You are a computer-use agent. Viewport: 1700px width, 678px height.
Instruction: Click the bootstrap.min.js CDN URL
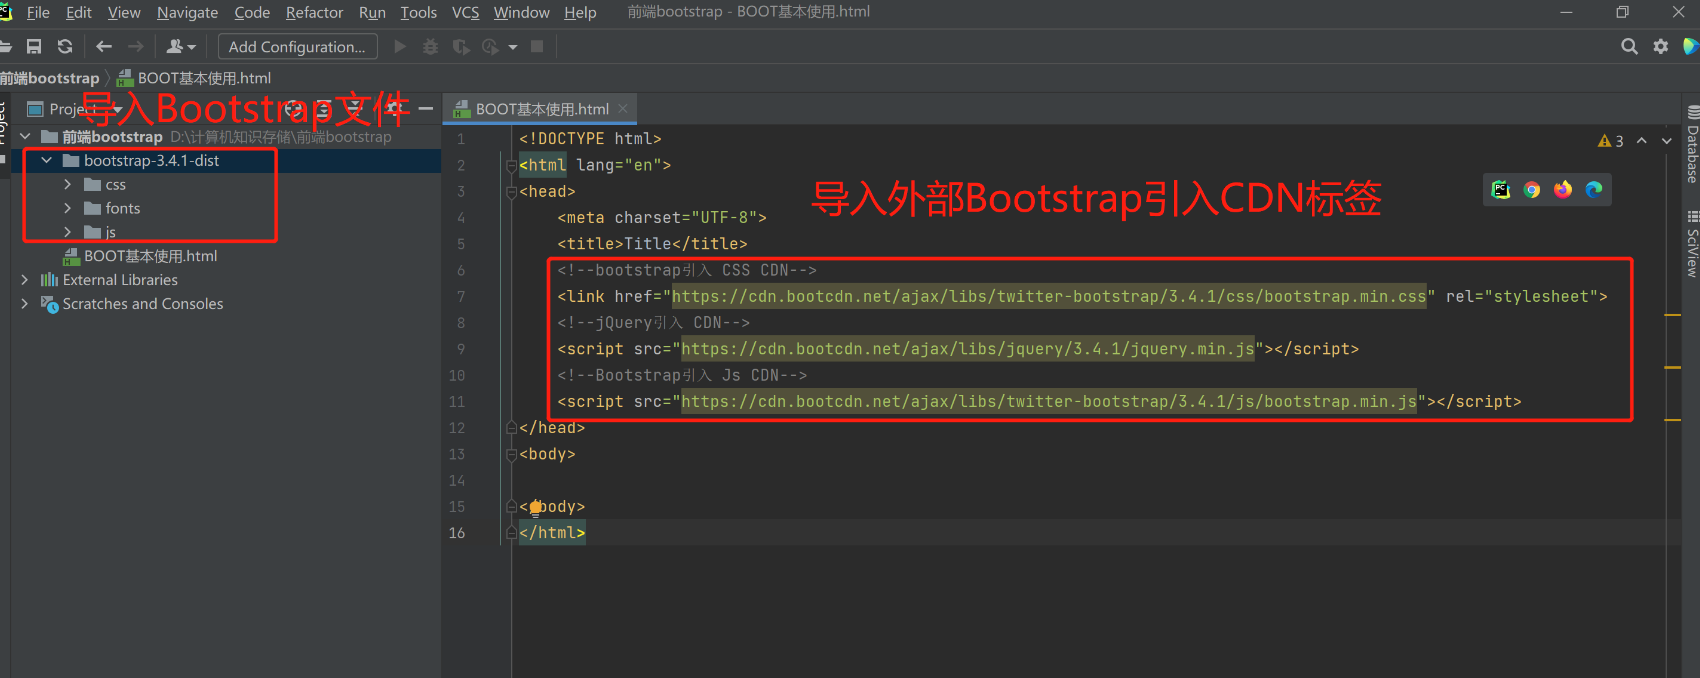click(1049, 402)
